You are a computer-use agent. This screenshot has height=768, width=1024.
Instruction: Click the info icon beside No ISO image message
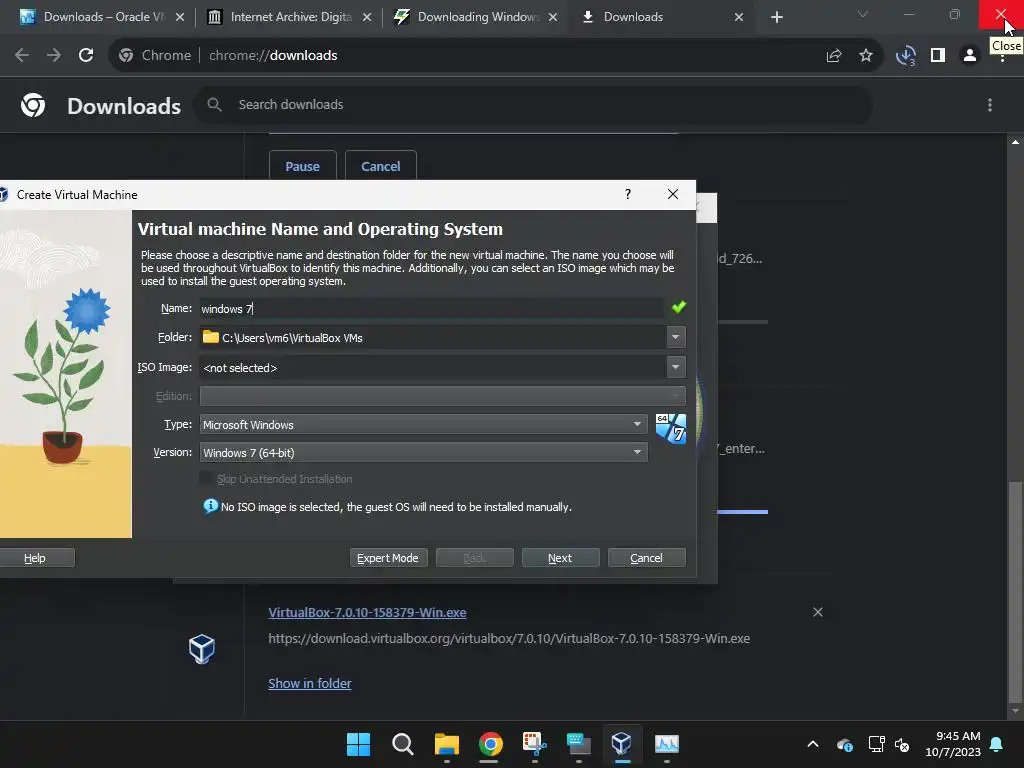[210, 506]
